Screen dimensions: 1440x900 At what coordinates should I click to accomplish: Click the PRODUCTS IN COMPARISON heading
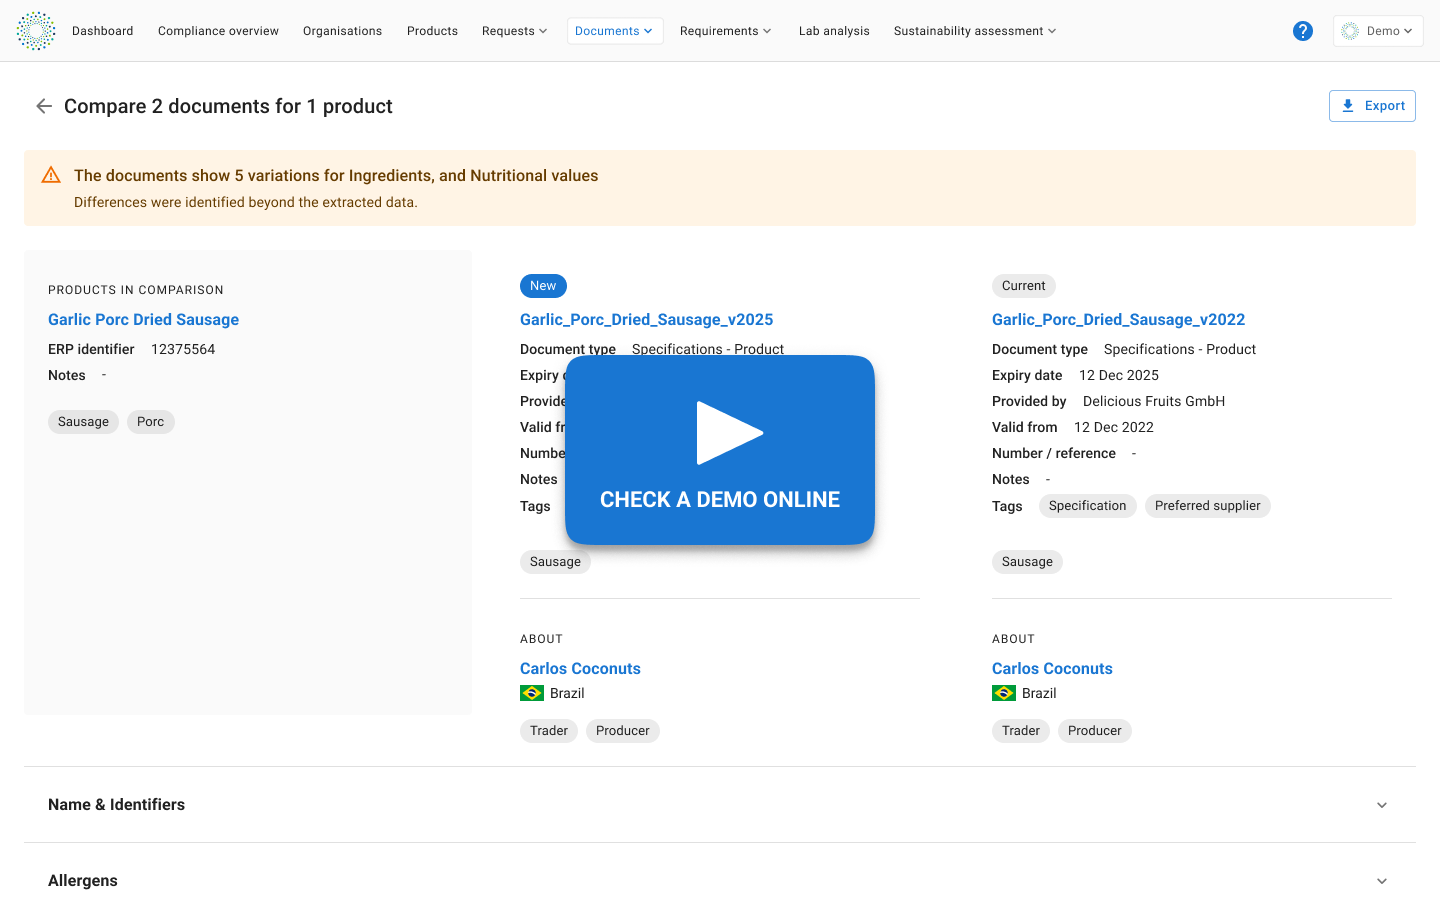[x=136, y=290]
